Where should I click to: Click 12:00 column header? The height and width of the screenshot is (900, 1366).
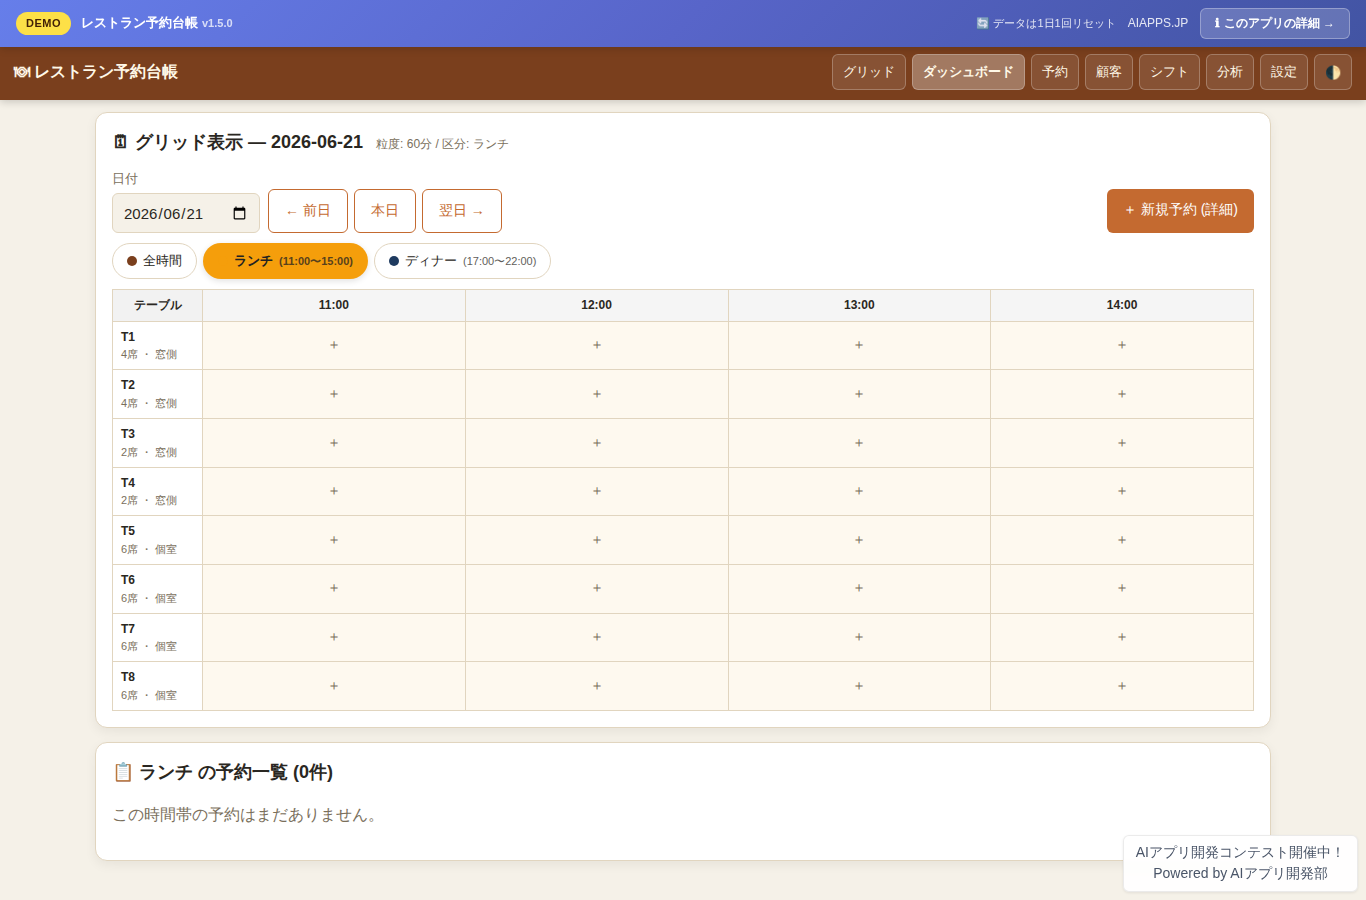(597, 305)
